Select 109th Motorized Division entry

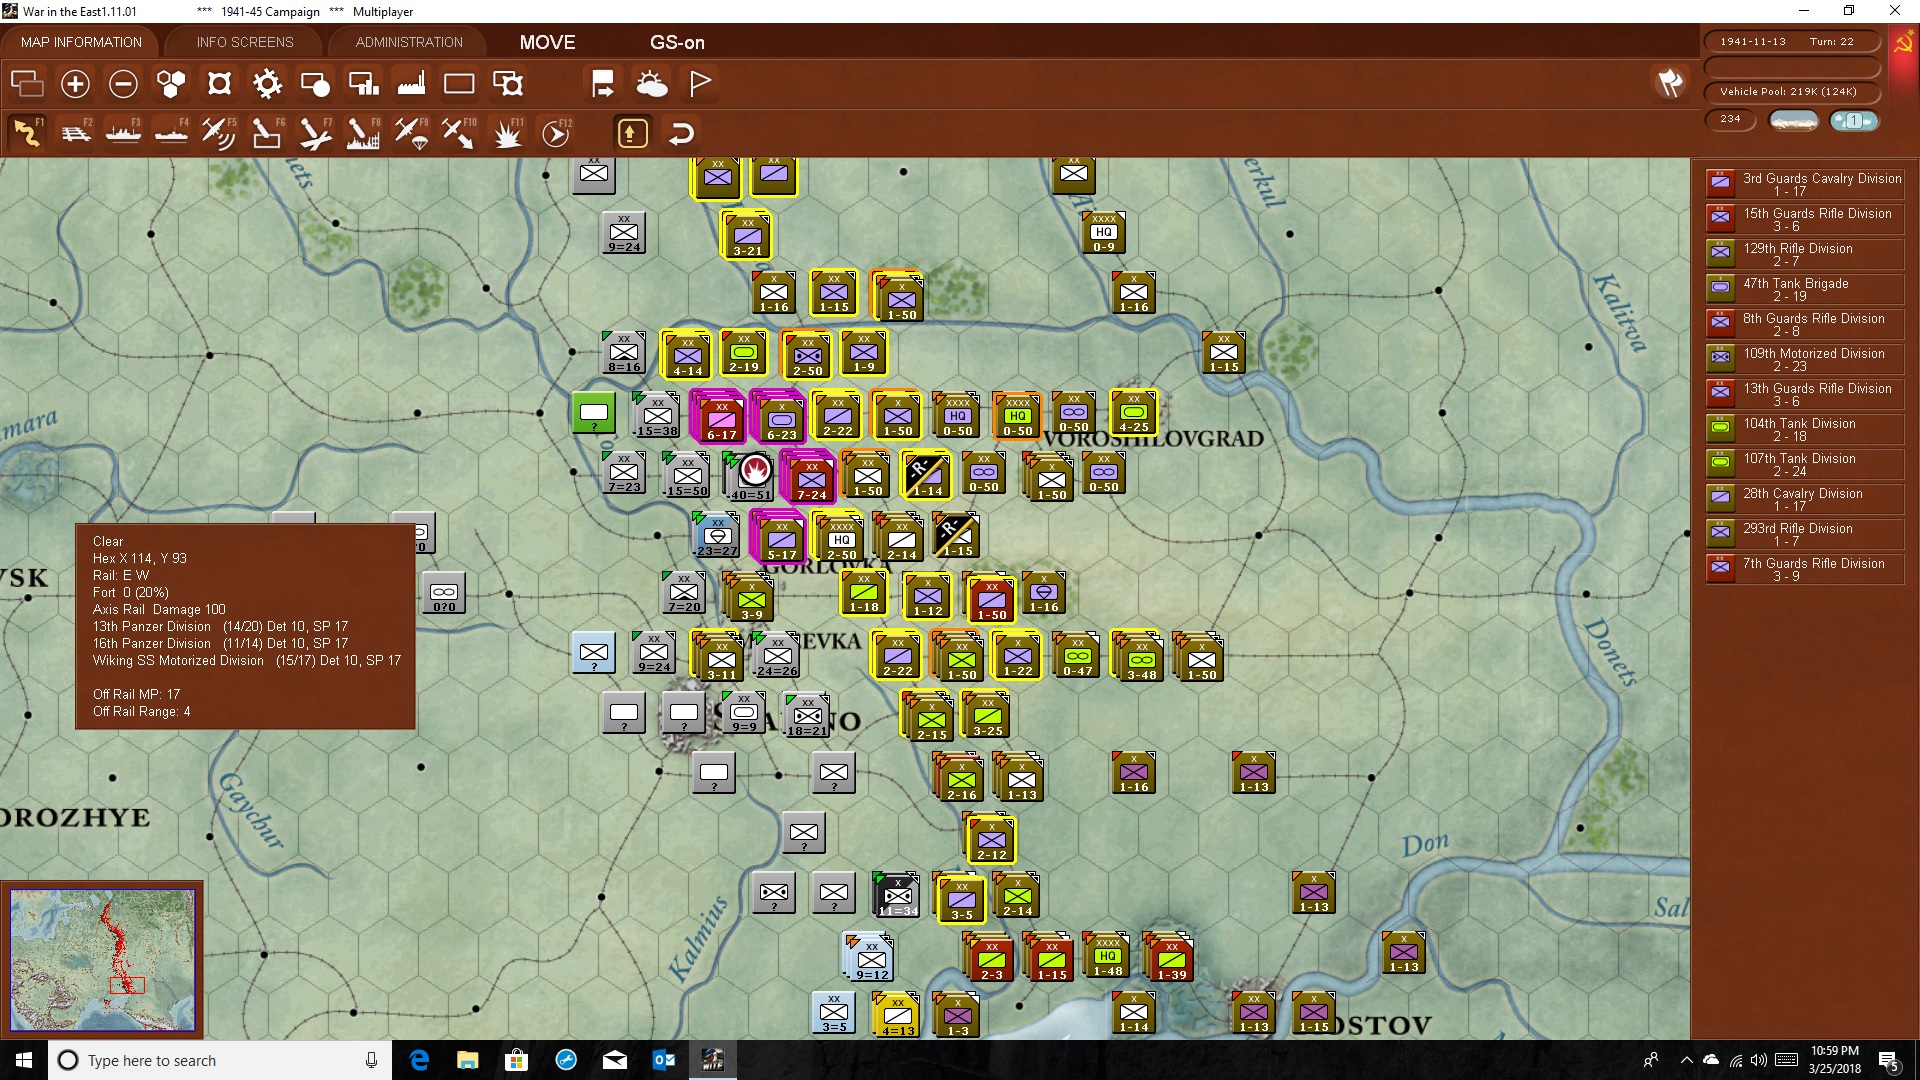pyautogui.click(x=1804, y=359)
